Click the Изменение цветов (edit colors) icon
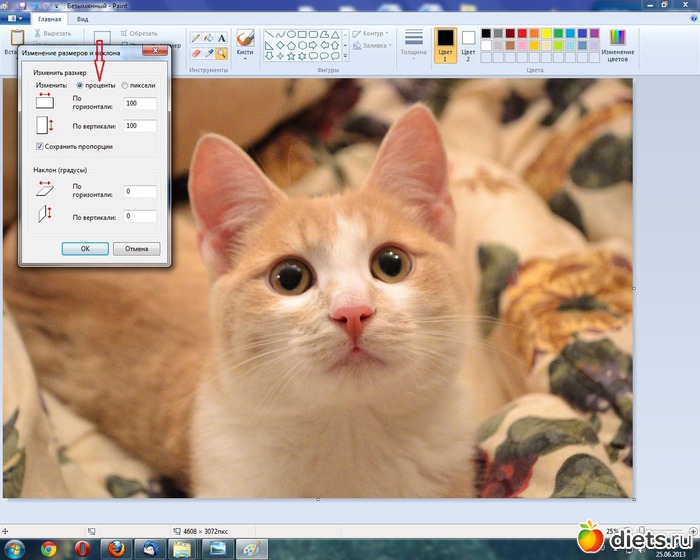The height and width of the screenshot is (560, 700). 618,37
